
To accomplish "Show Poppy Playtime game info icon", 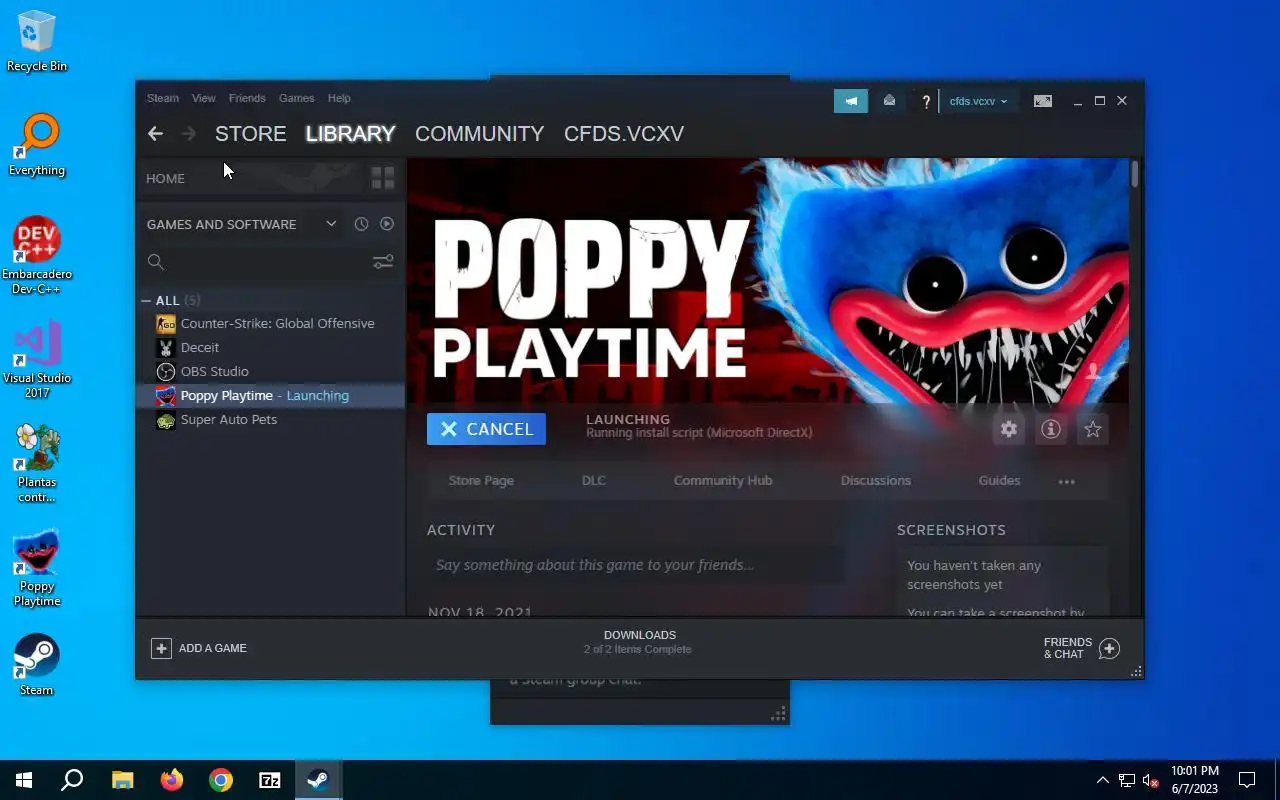I will click(x=1051, y=429).
